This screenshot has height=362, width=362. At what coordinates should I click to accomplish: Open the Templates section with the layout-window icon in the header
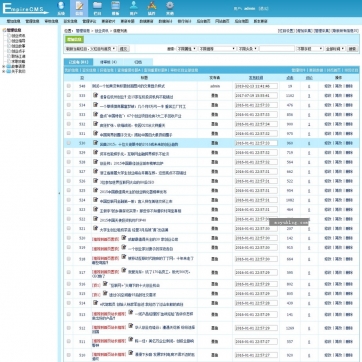pos(115,8)
